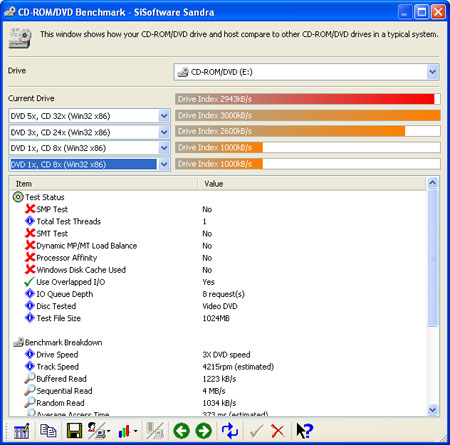
Task: Click the red X cancel toolbar icon
Action: click(x=278, y=431)
